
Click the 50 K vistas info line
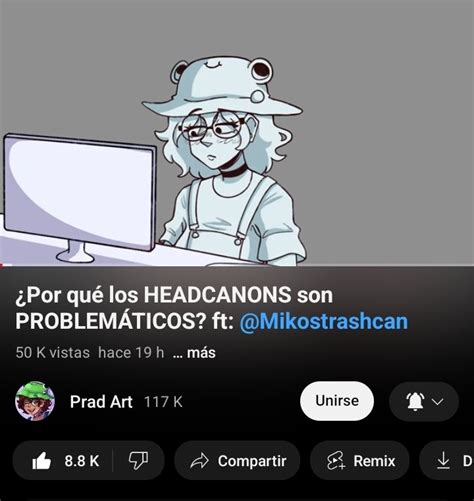tap(90, 353)
